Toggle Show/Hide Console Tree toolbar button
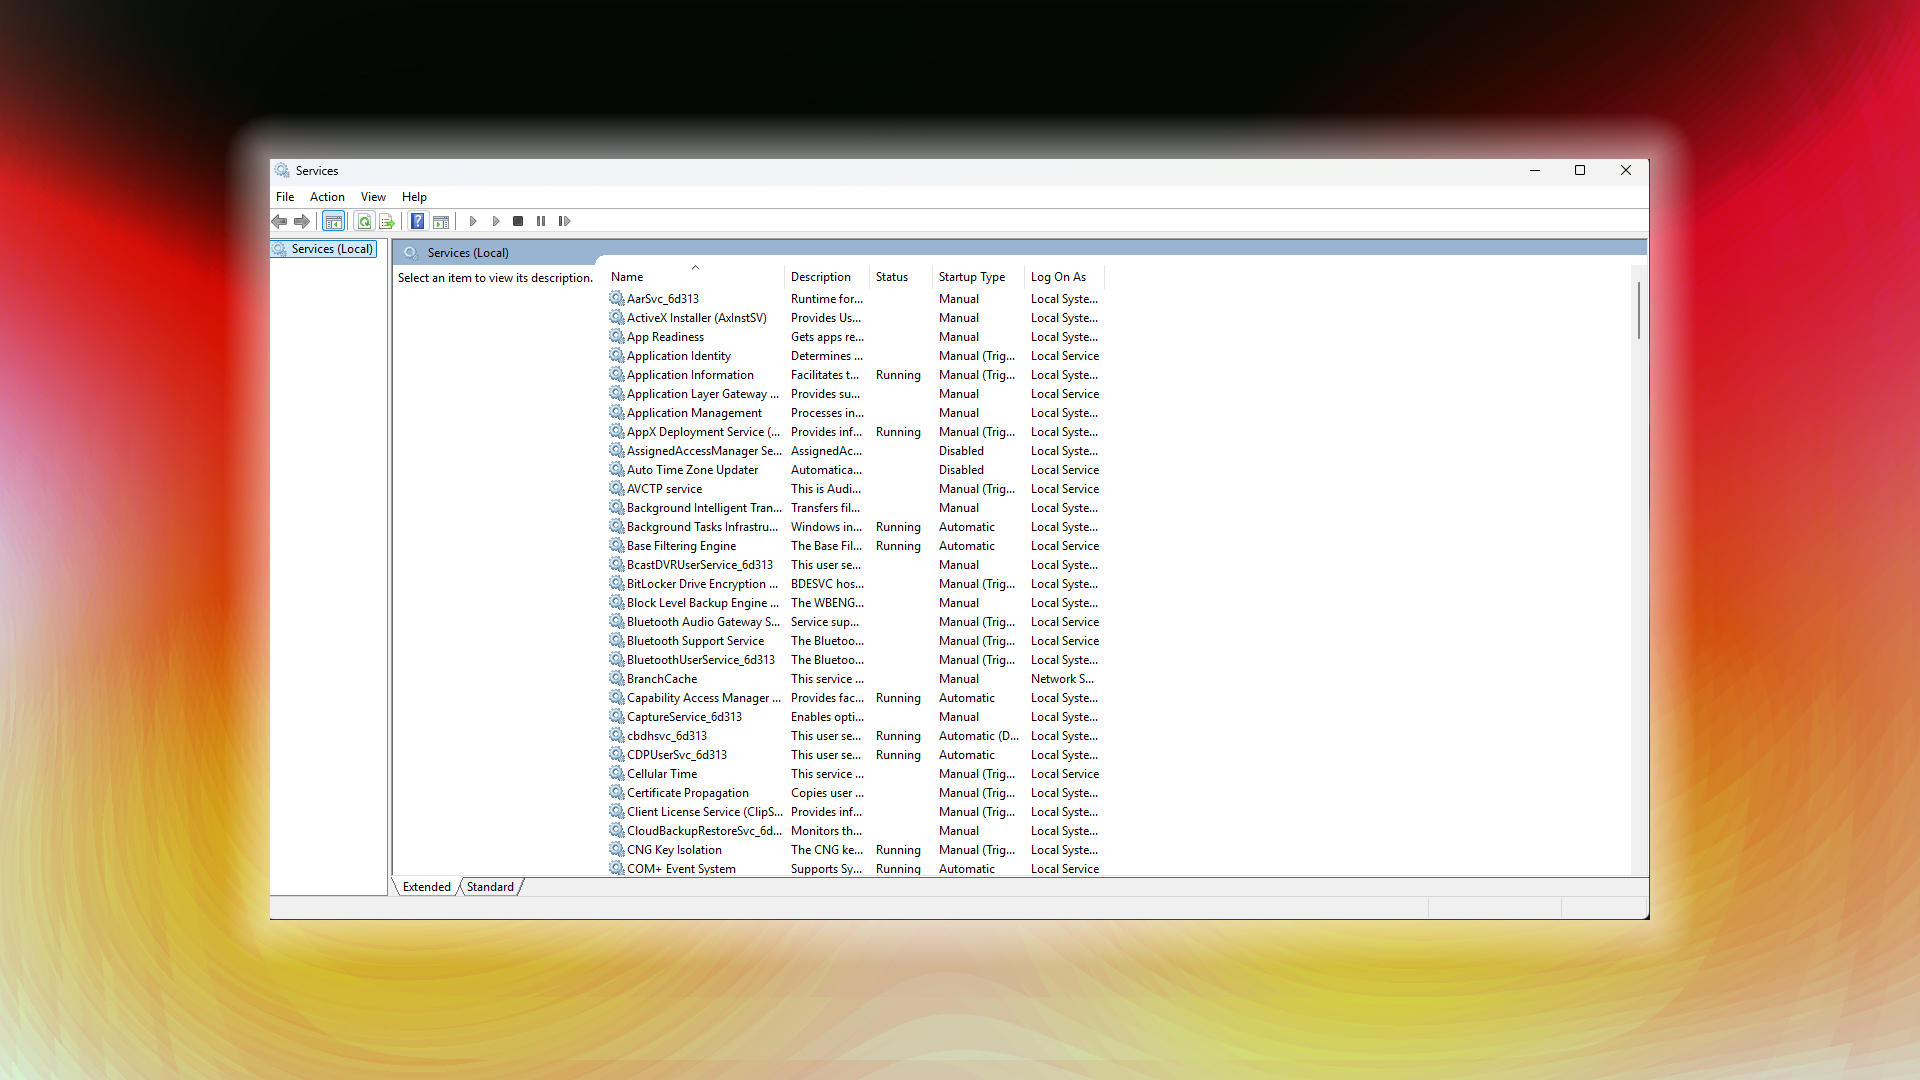 pyautogui.click(x=334, y=221)
